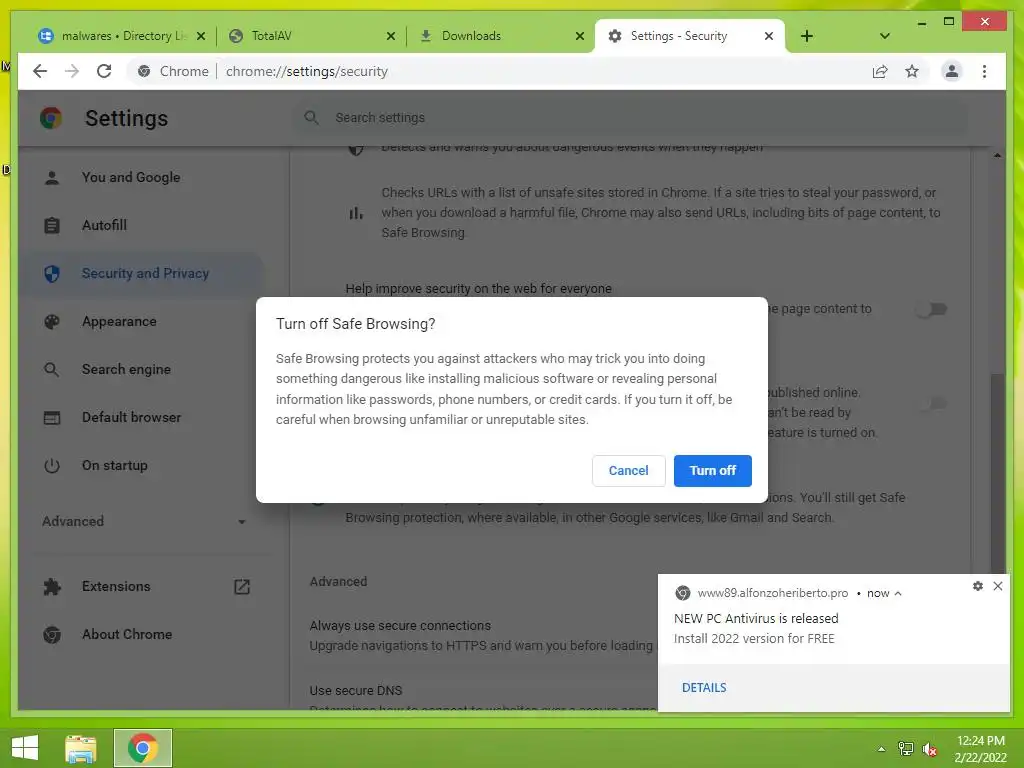
Task: Click the power On startup icon
Action: 52,465
